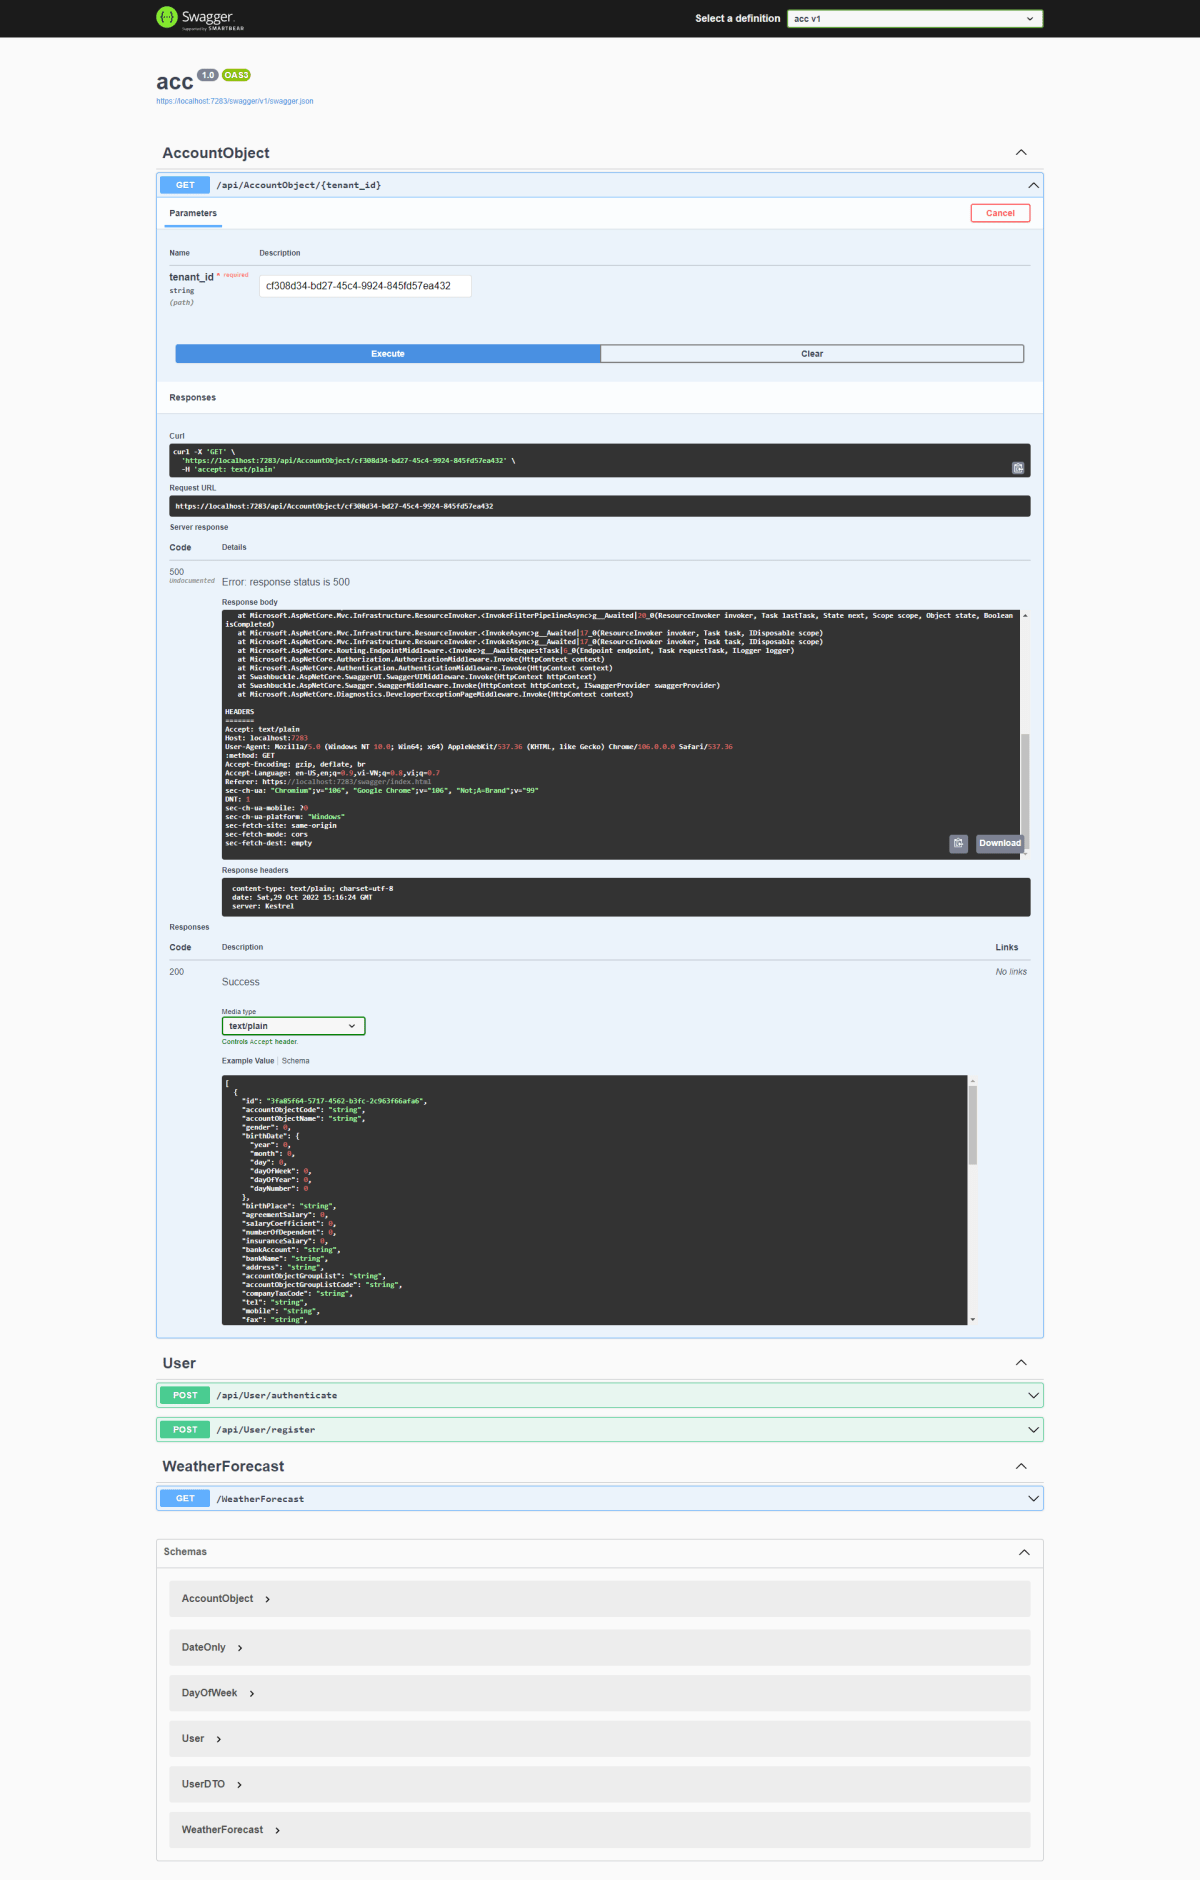Screen dimensions: 1200x1880
Task: Download the response body
Action: [1000, 843]
